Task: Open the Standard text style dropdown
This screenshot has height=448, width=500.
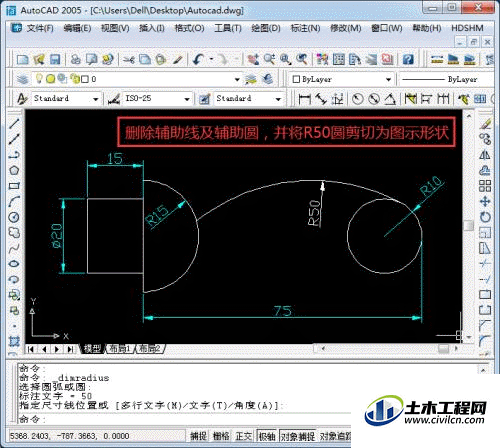Action: pyautogui.click(x=95, y=99)
